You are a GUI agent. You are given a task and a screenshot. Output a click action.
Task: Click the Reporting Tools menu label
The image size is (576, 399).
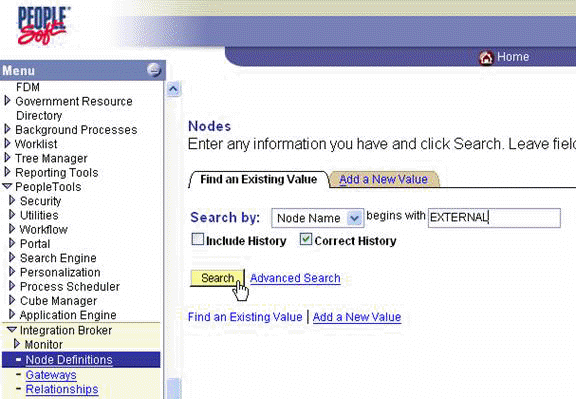57,173
